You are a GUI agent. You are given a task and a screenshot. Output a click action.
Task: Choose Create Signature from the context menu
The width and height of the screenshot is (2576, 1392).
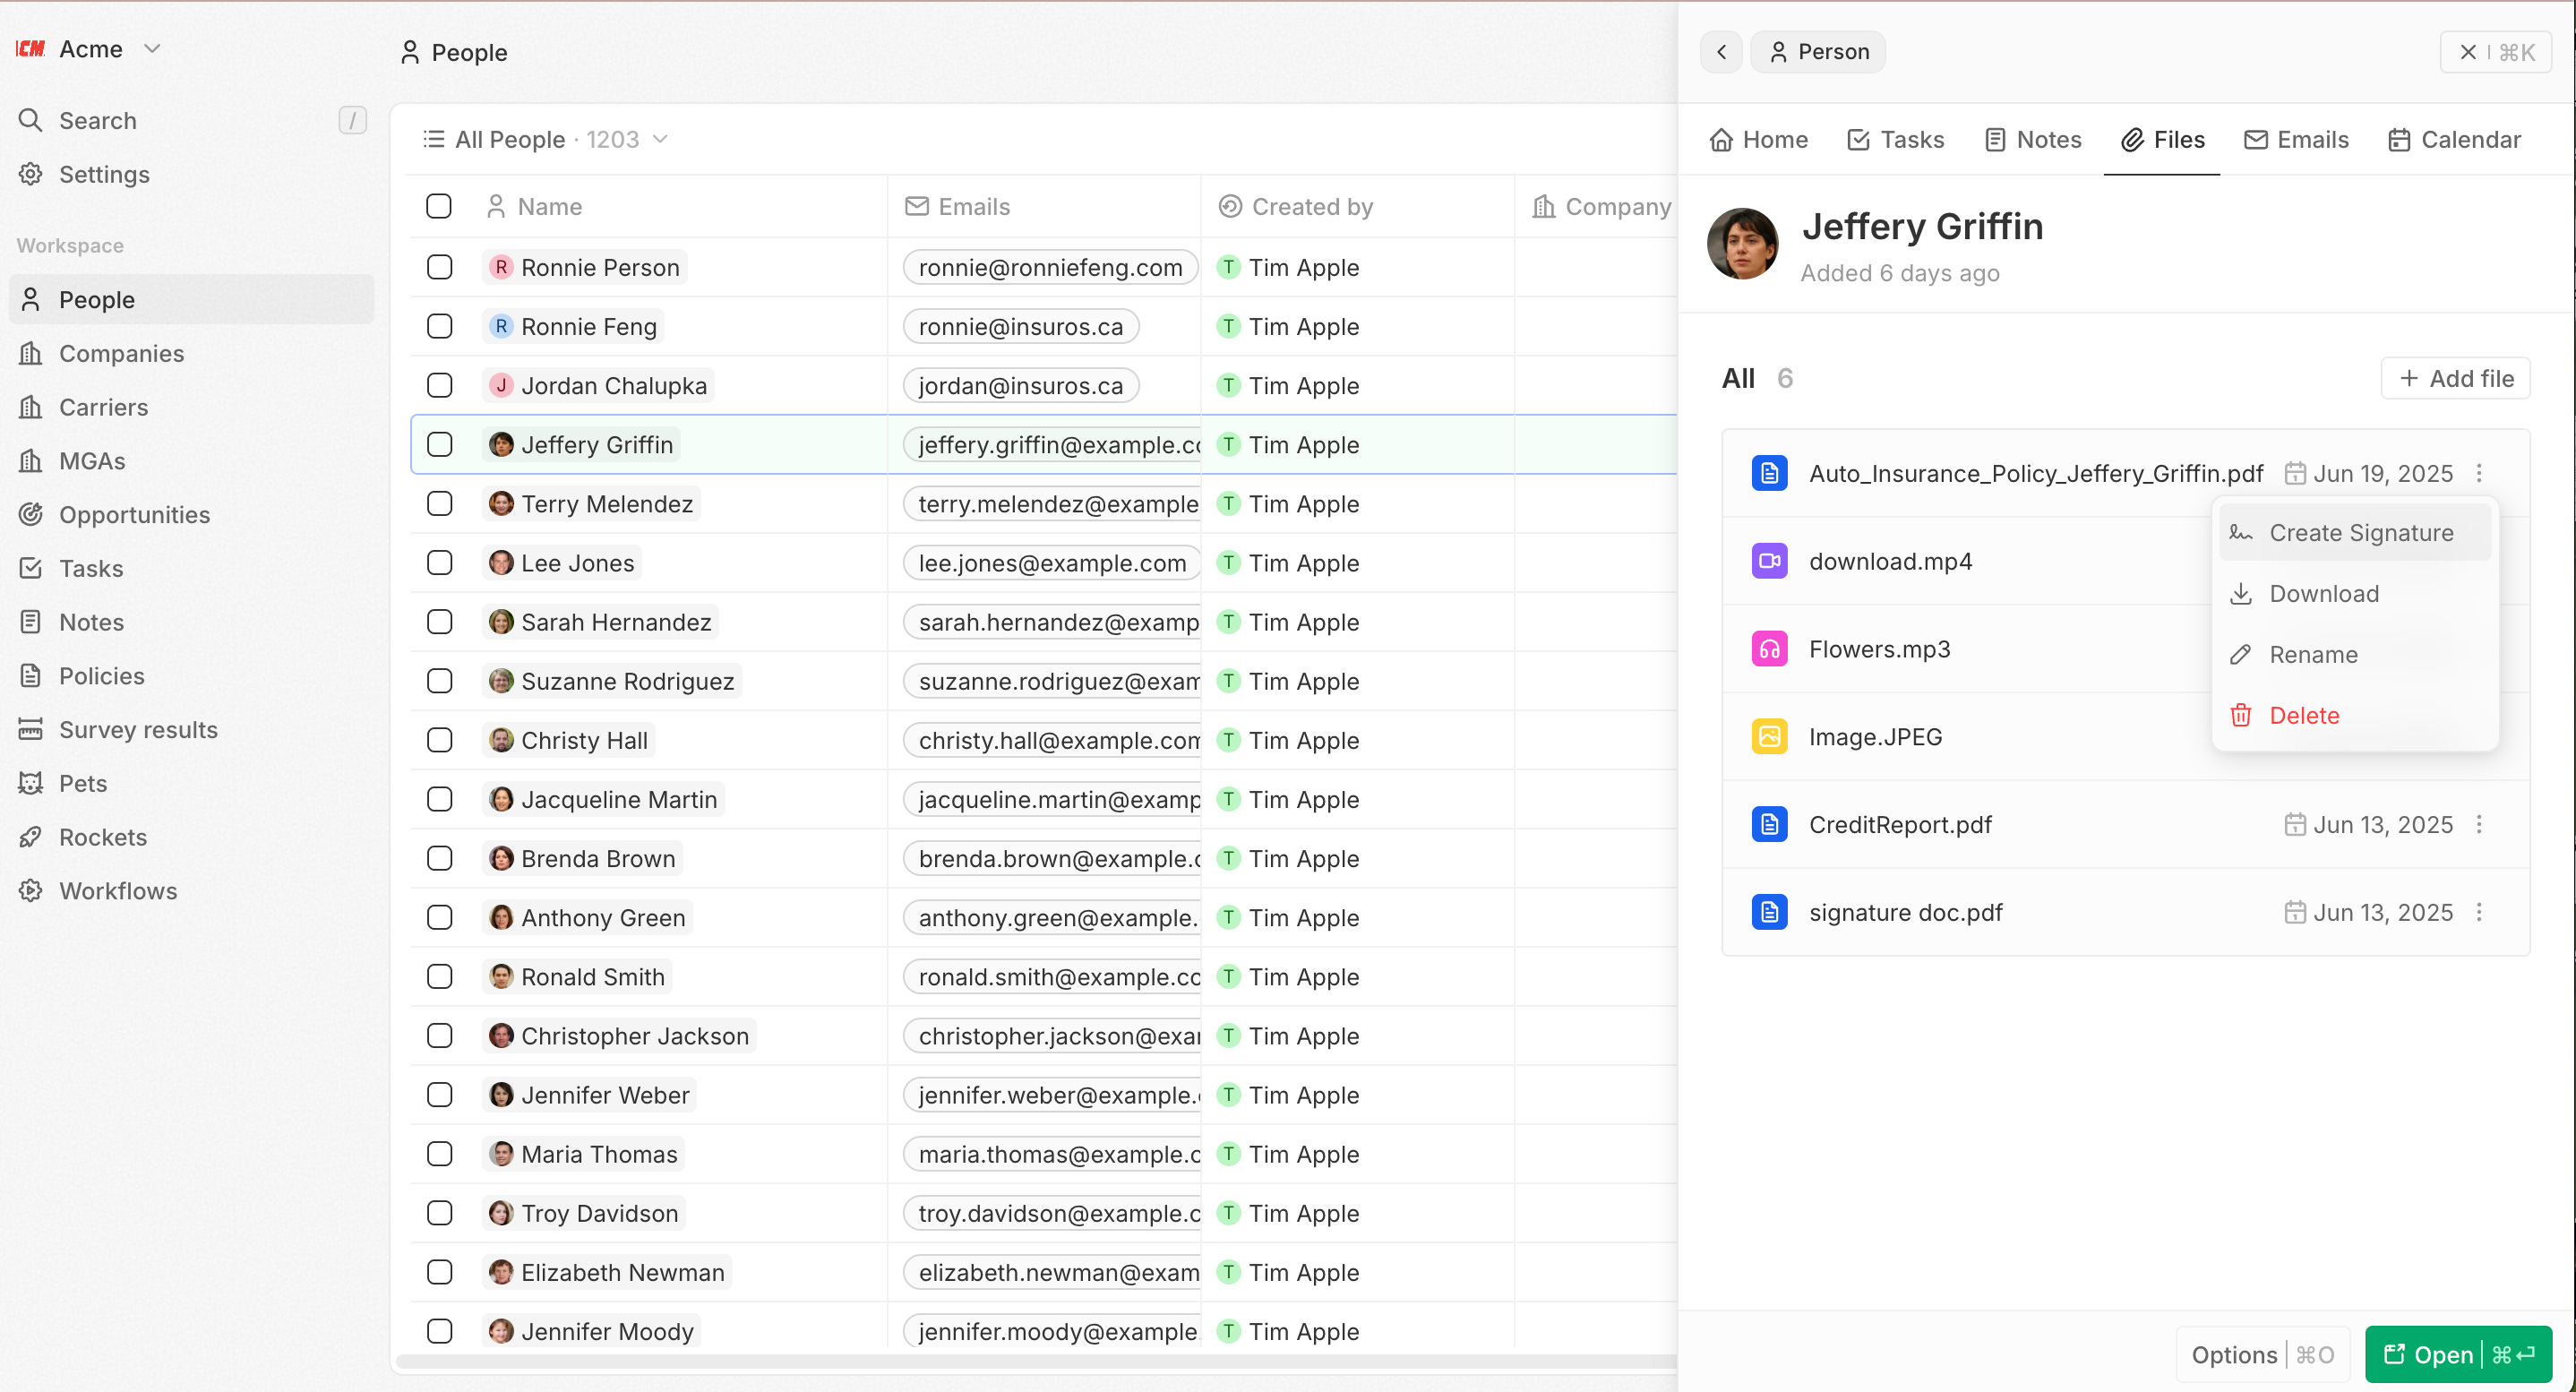(x=2360, y=533)
